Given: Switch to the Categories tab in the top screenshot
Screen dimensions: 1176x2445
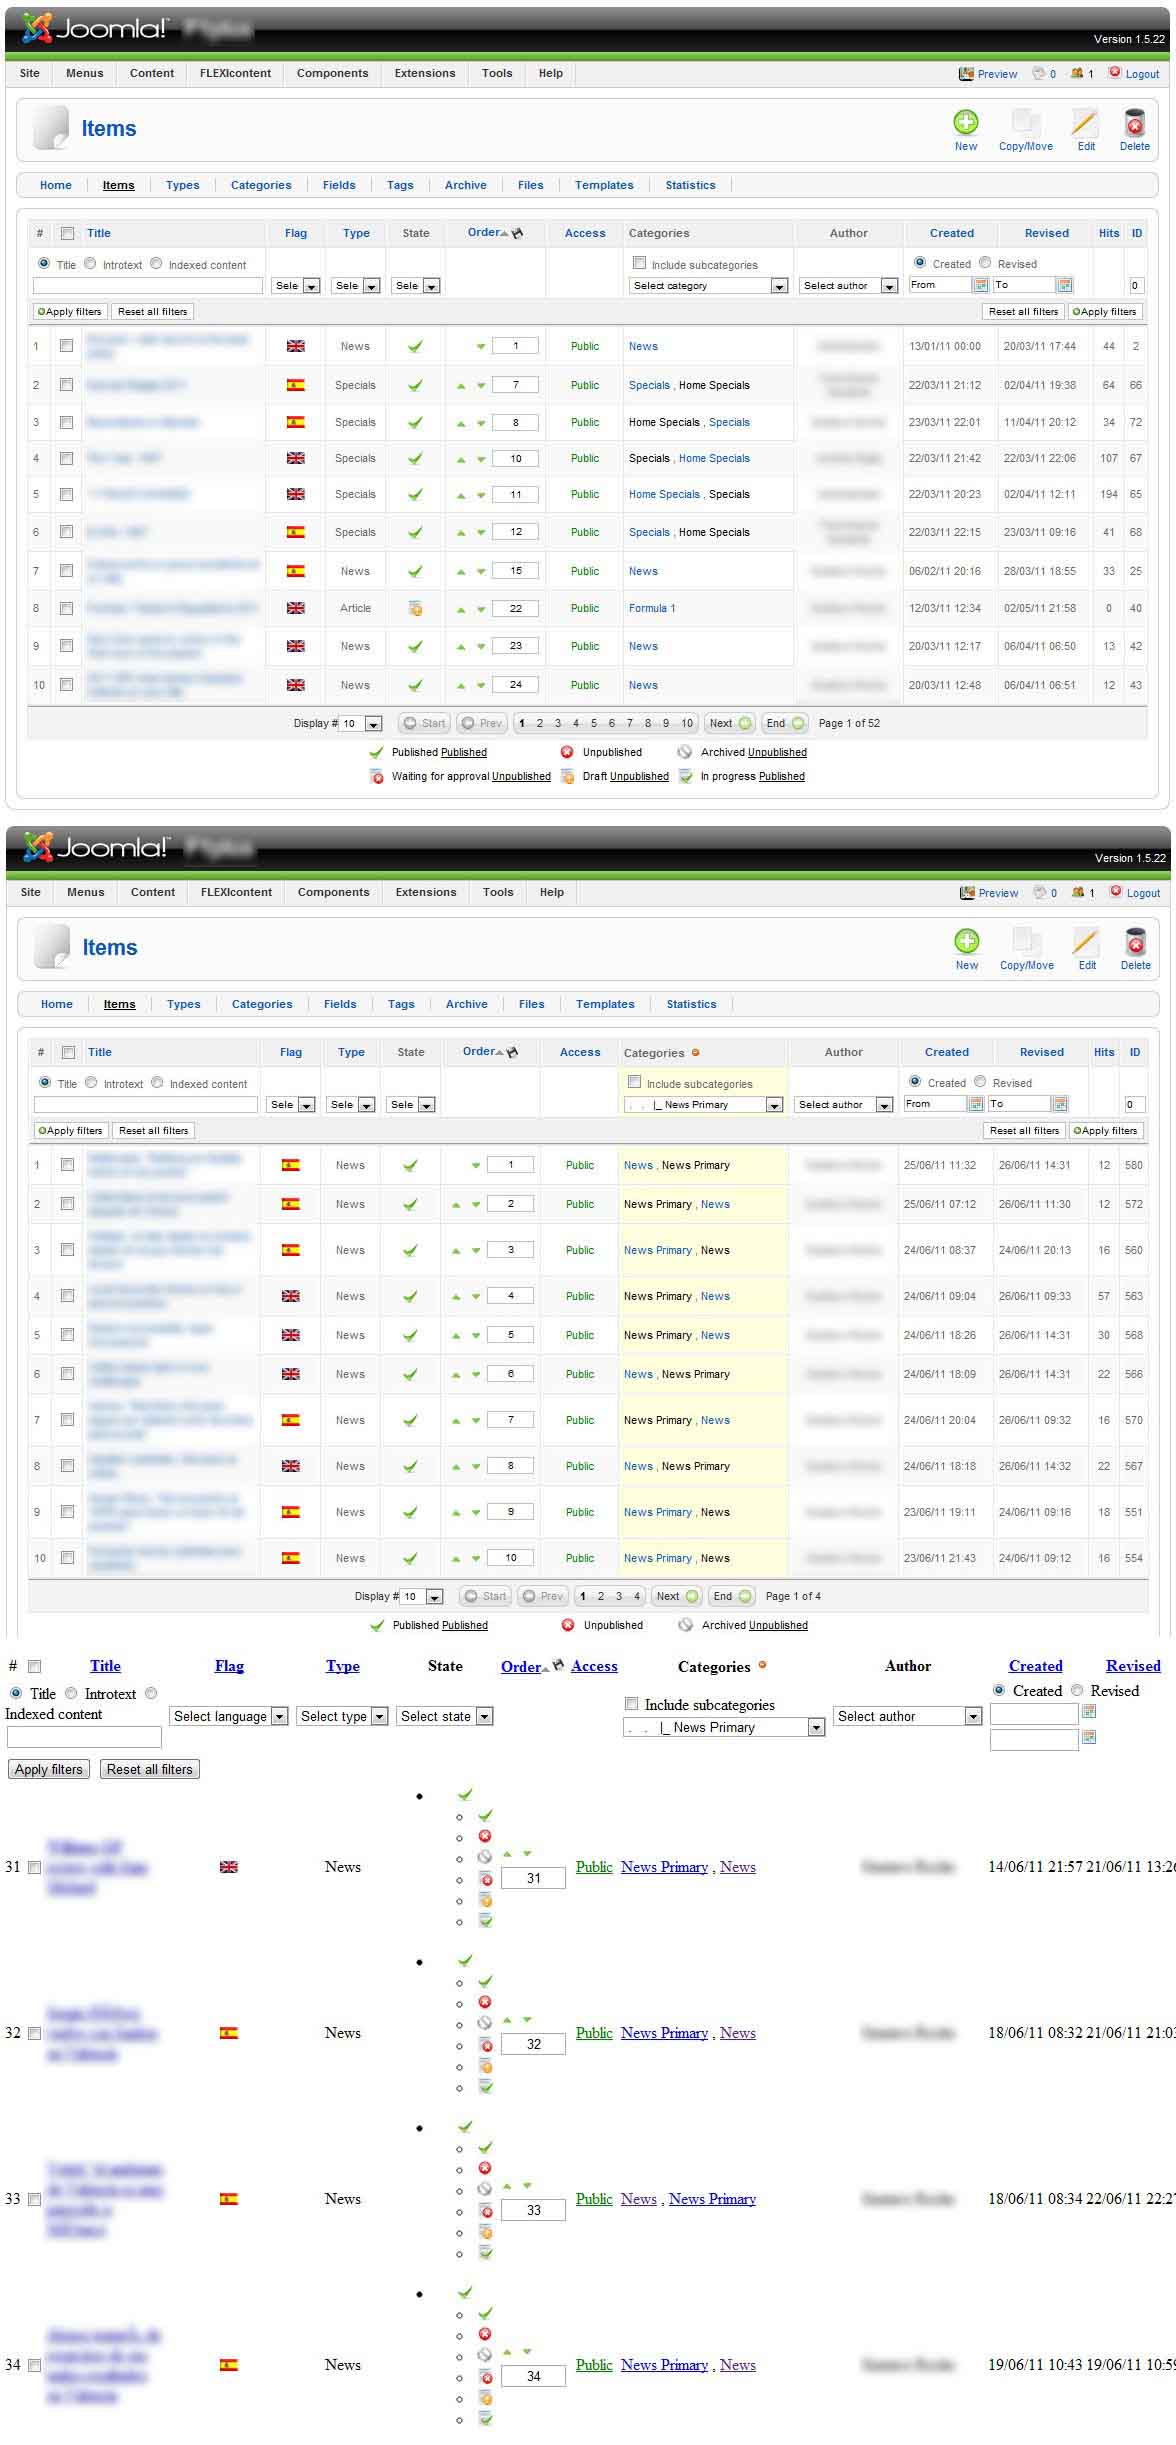Looking at the screenshot, I should tap(261, 185).
